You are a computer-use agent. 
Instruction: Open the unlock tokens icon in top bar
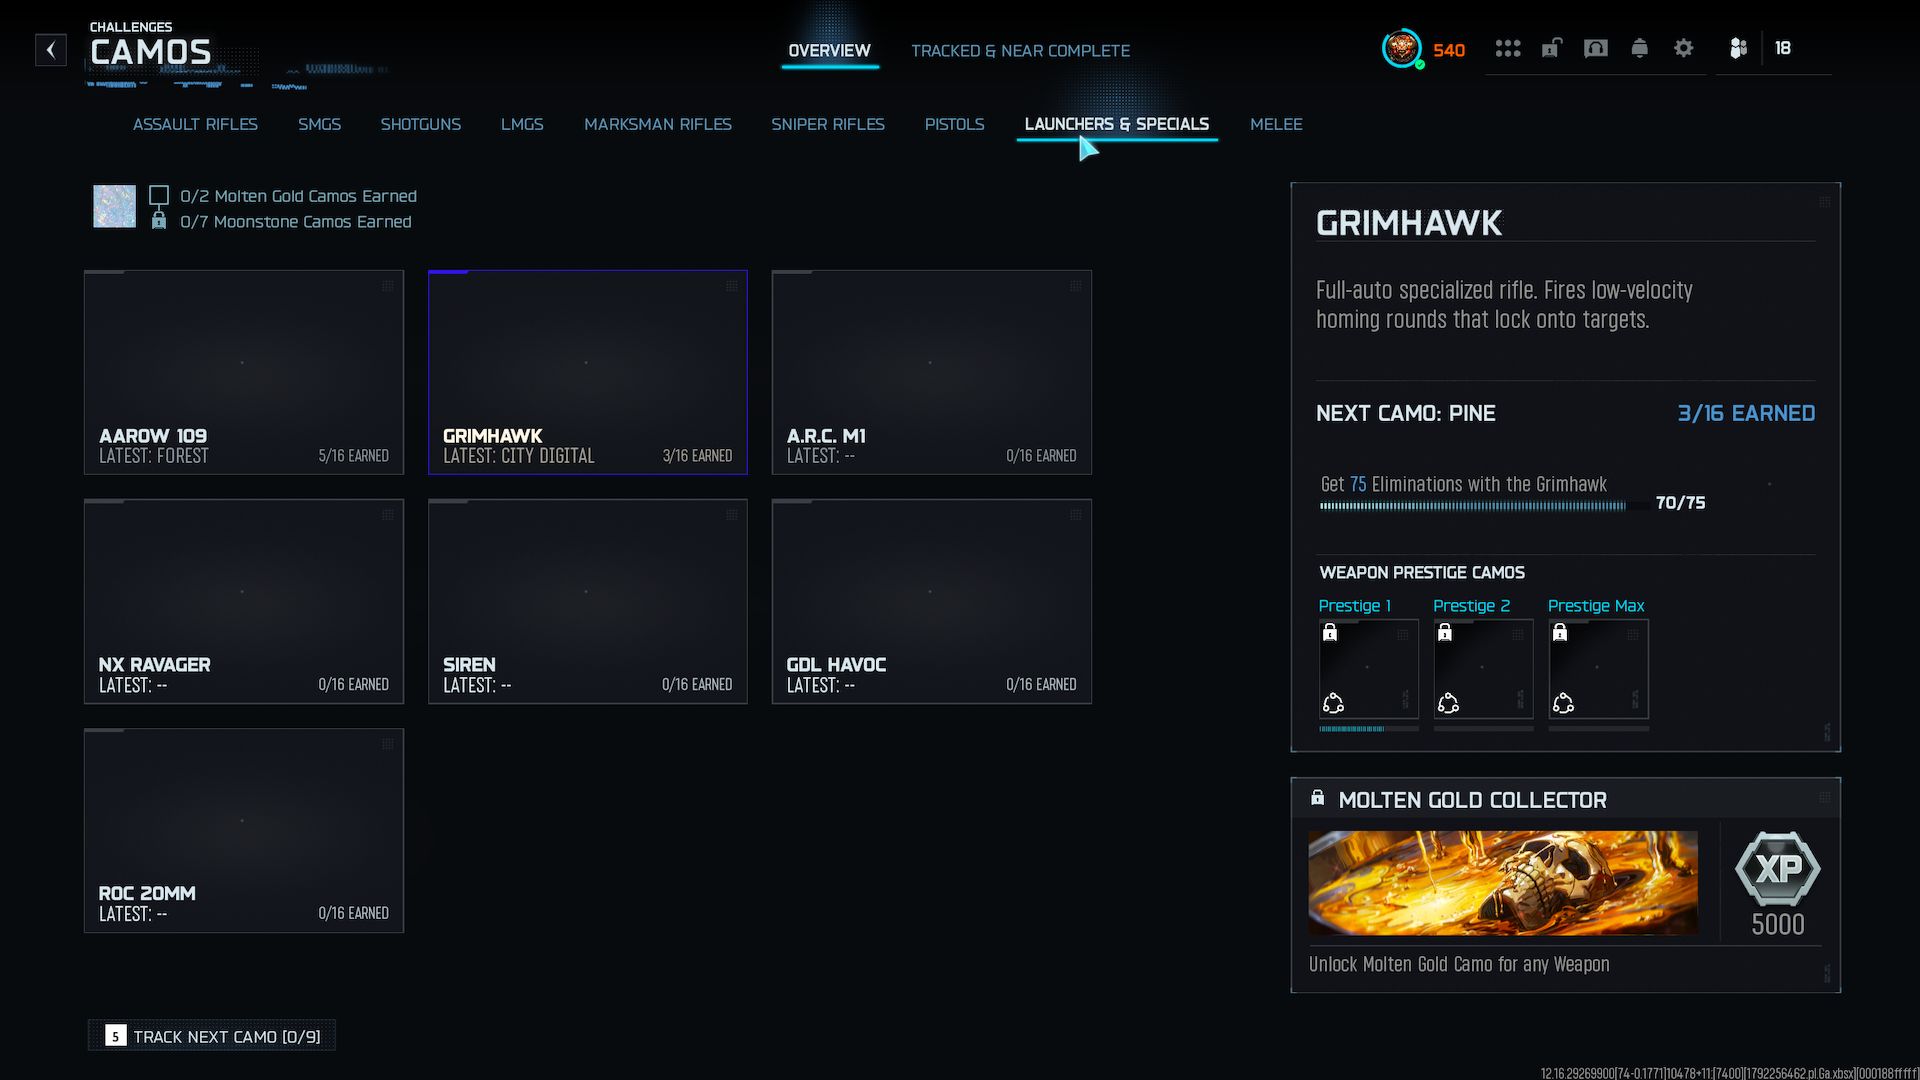[x=1551, y=48]
